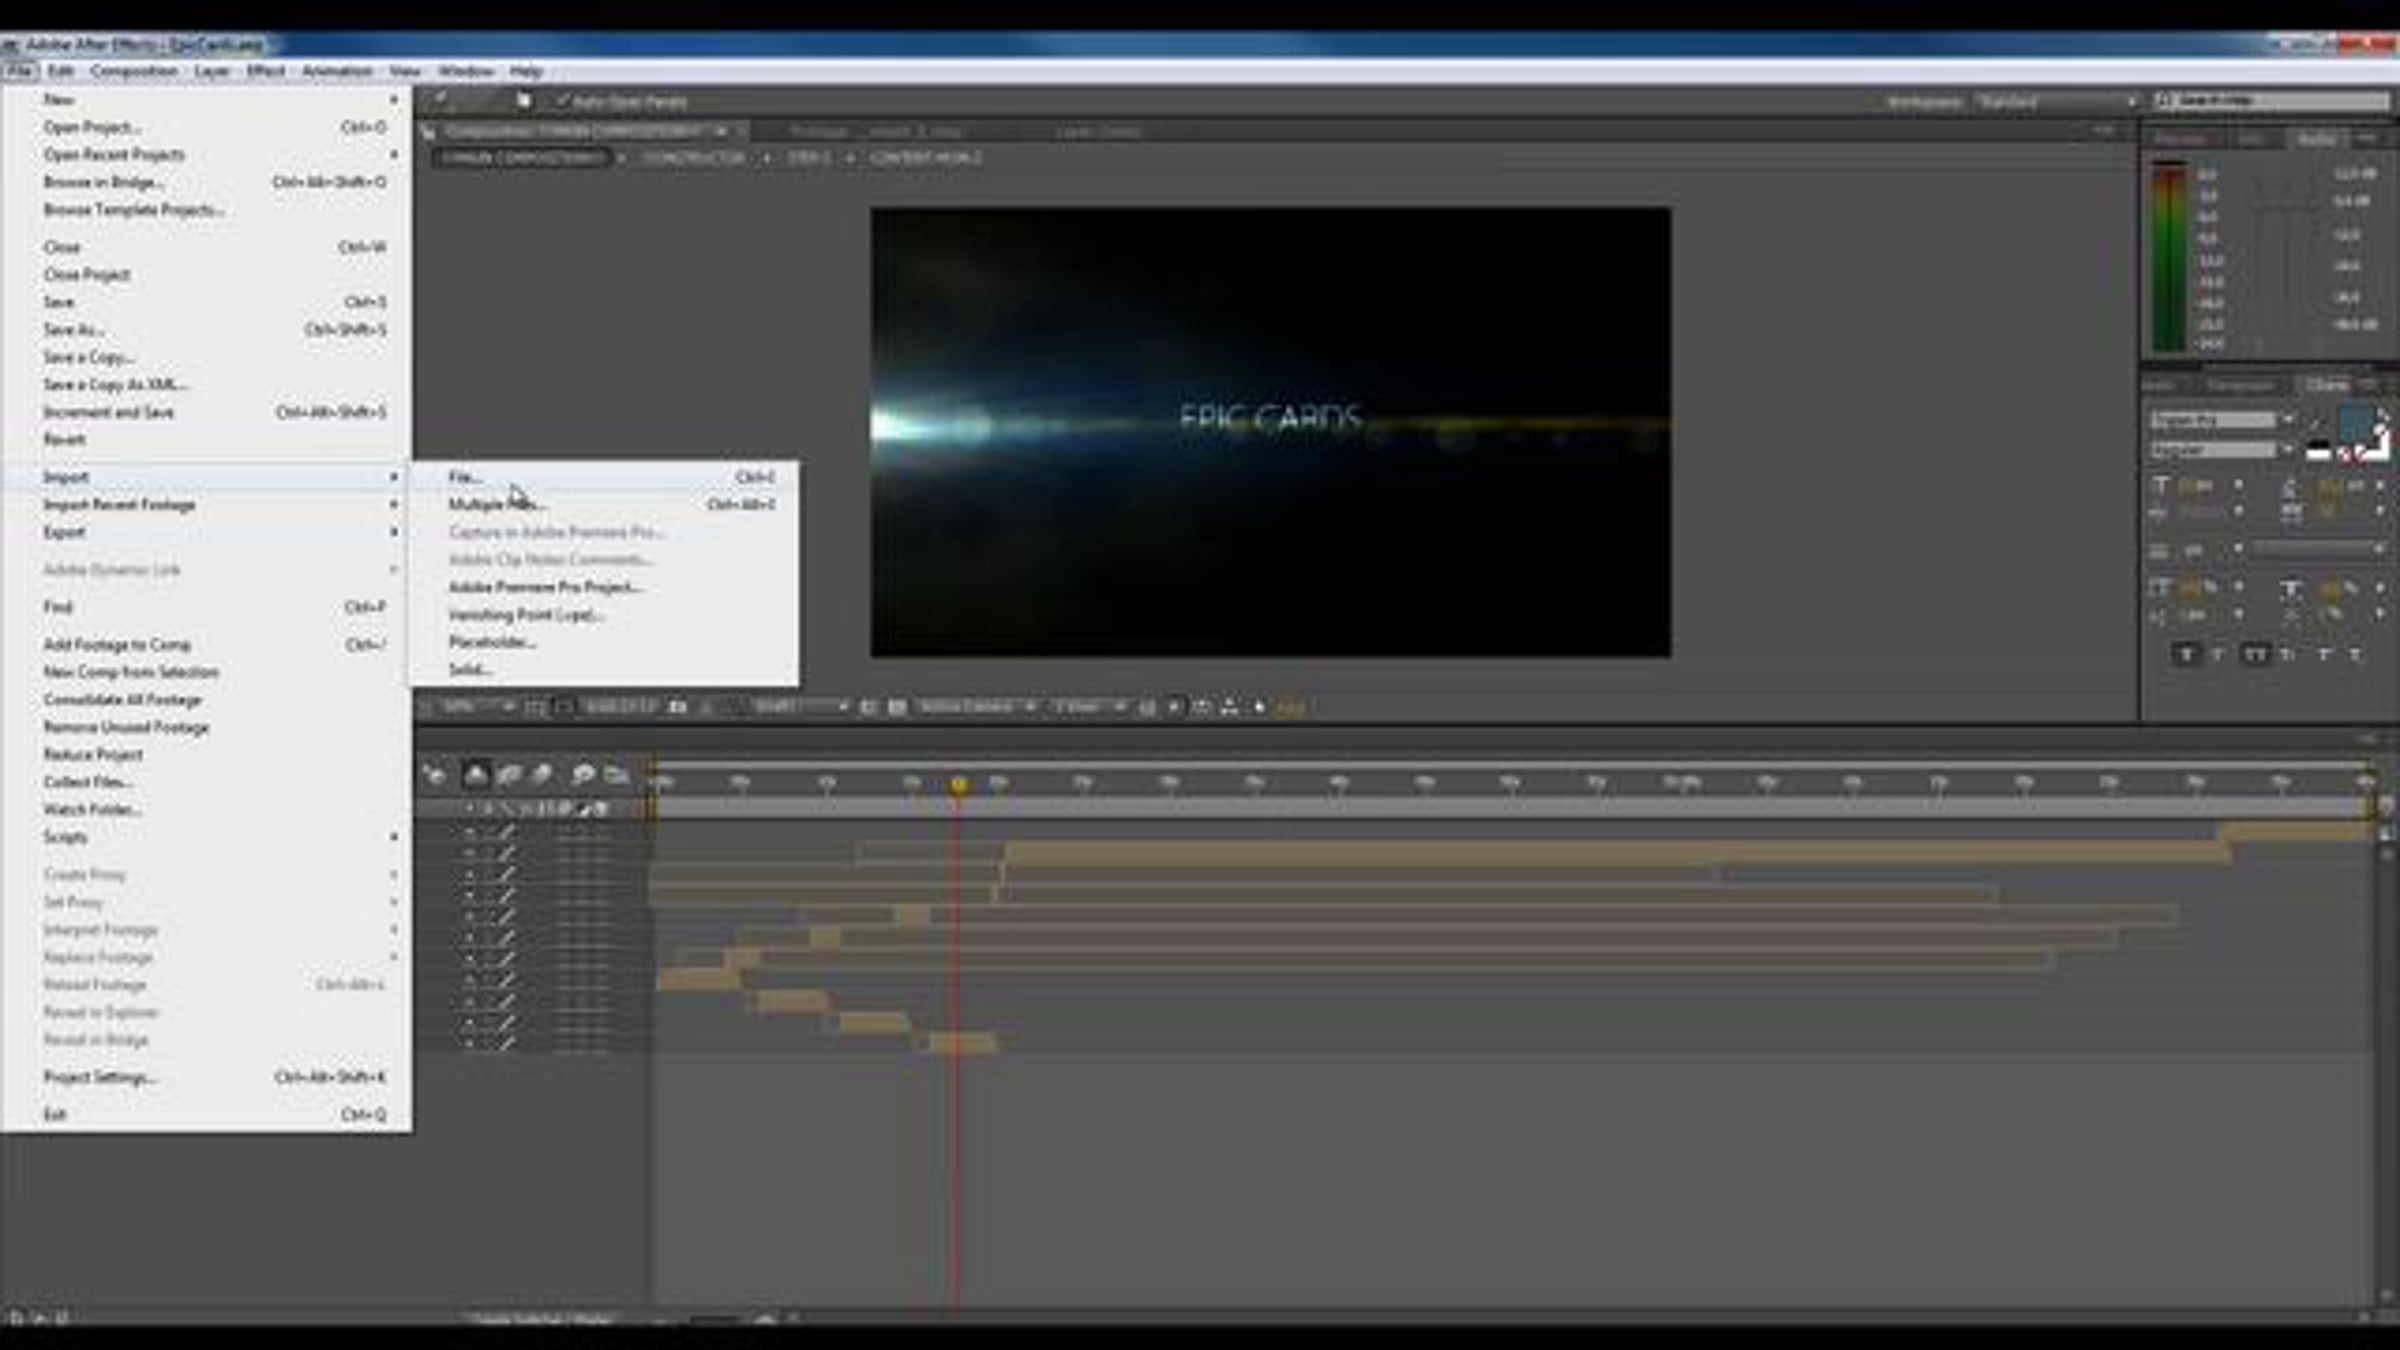Expand the New submenu arrow
The width and height of the screenshot is (2400, 1350).
[x=394, y=99]
